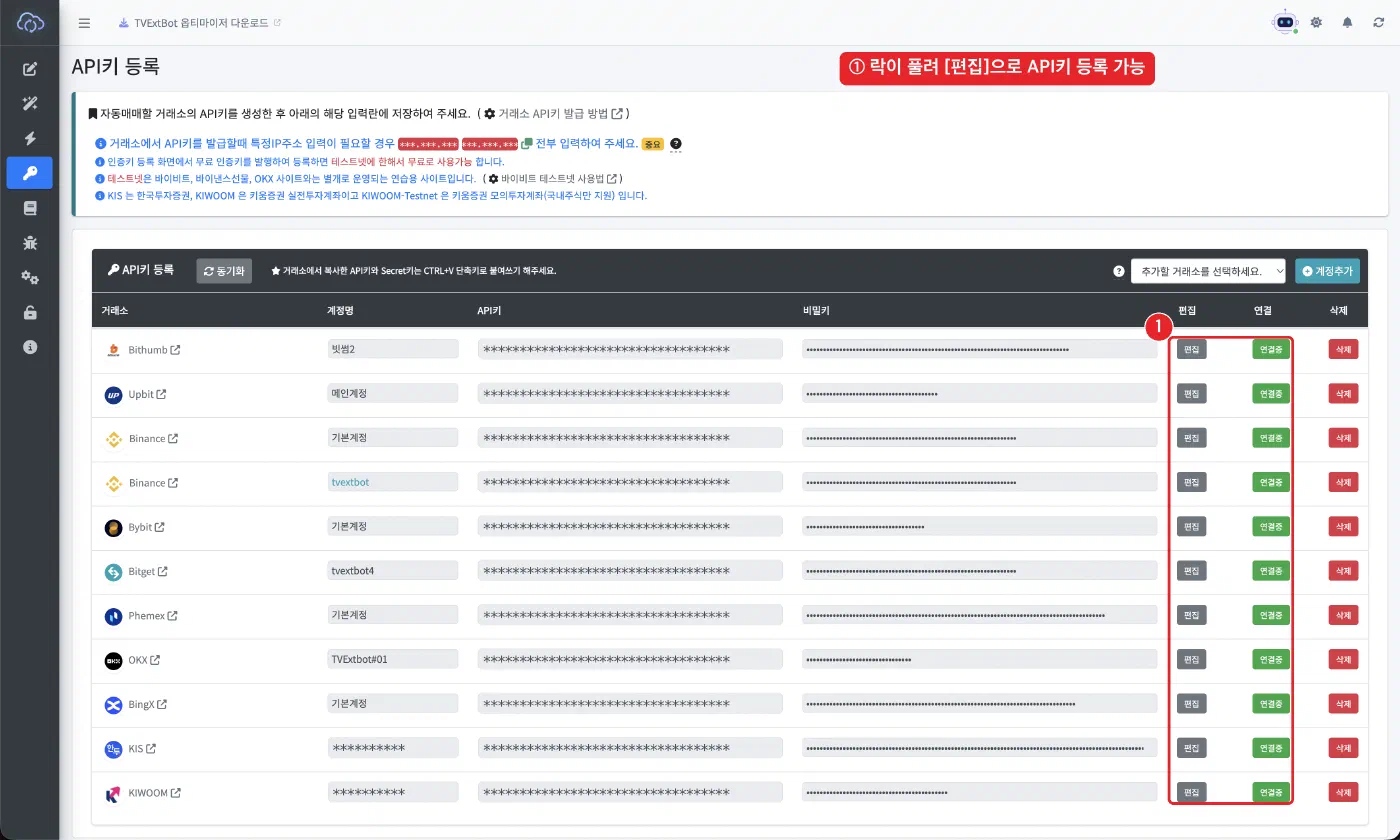Click the tvextbot account name field
The height and width of the screenshot is (840, 1400).
click(x=393, y=482)
